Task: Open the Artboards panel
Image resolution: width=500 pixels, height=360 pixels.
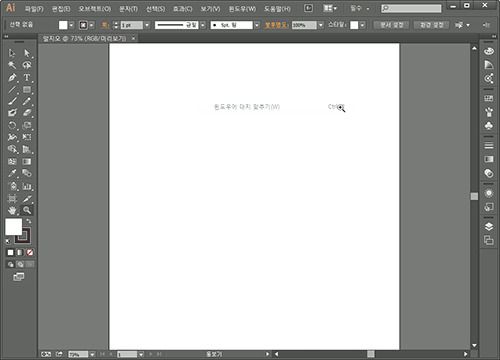Action: coord(489,240)
